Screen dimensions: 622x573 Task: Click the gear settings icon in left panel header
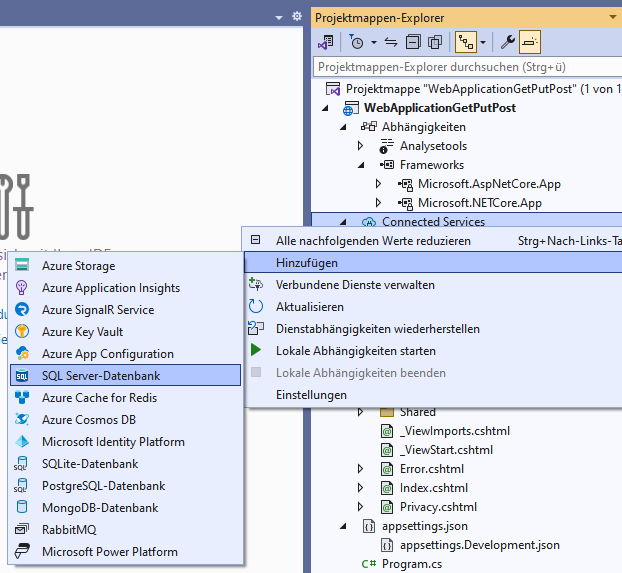point(297,16)
